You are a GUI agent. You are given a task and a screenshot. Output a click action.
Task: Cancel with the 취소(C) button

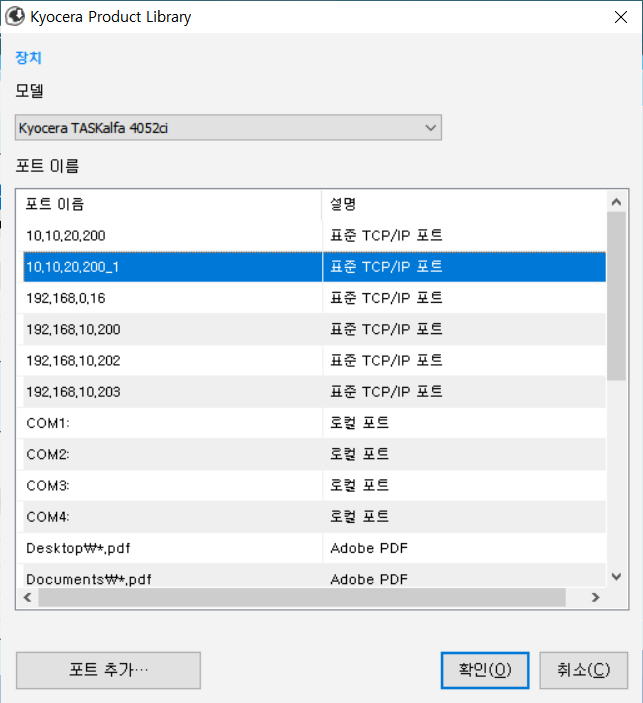click(583, 670)
